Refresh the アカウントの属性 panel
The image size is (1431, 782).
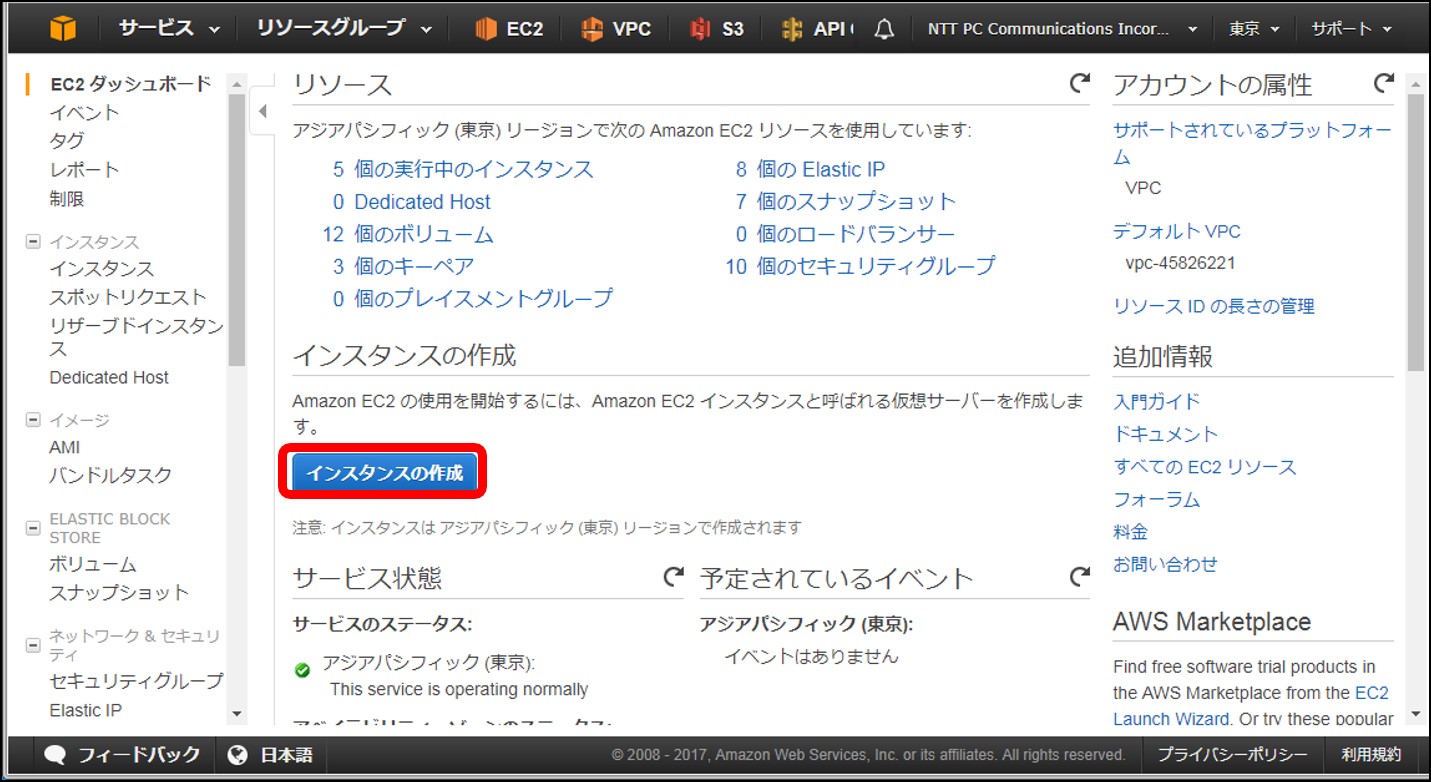1383,83
